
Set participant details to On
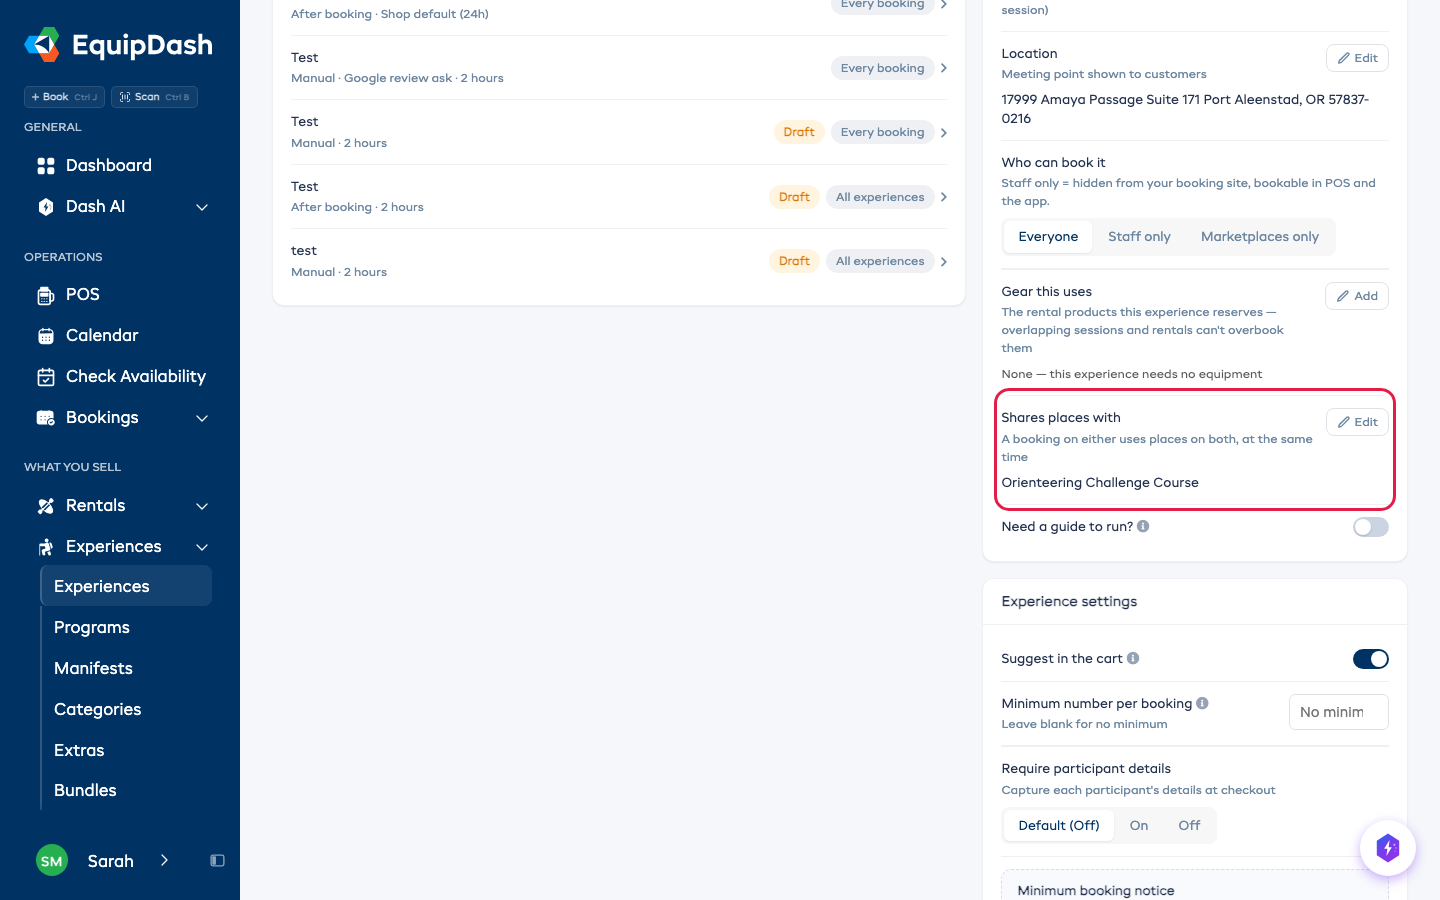pyautogui.click(x=1139, y=826)
